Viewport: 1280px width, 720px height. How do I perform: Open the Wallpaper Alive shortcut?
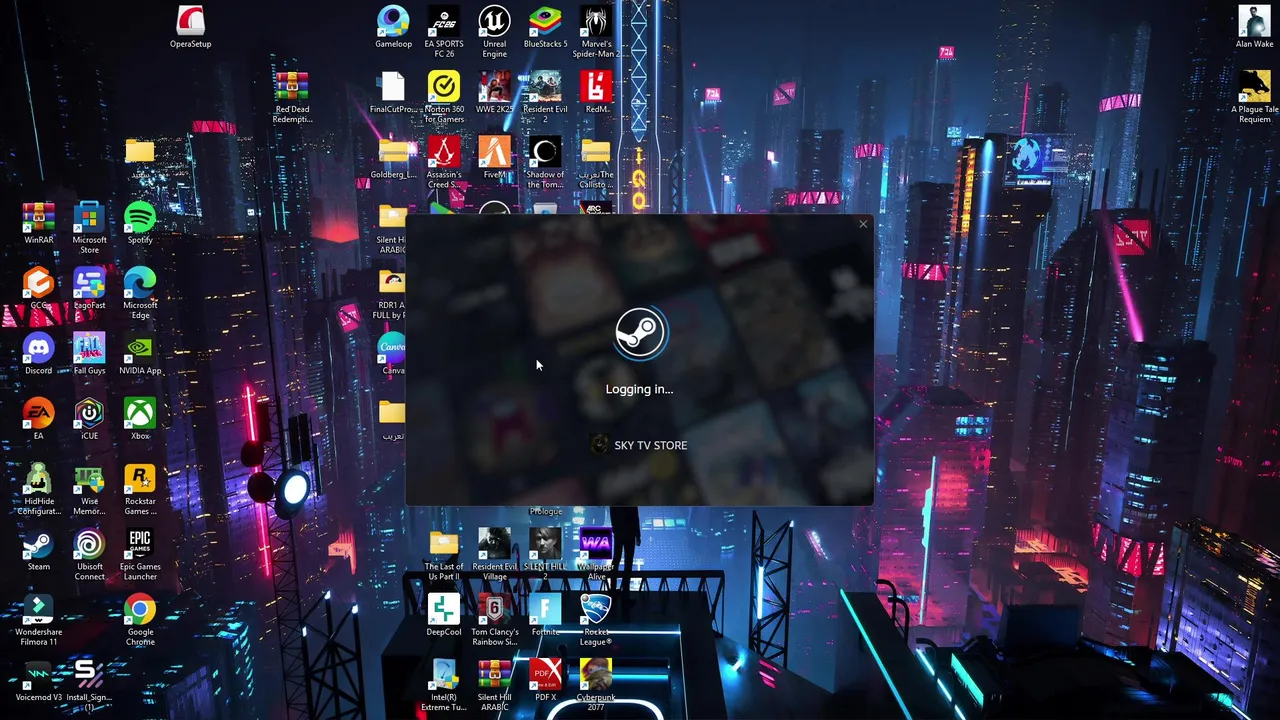pyautogui.click(x=596, y=554)
